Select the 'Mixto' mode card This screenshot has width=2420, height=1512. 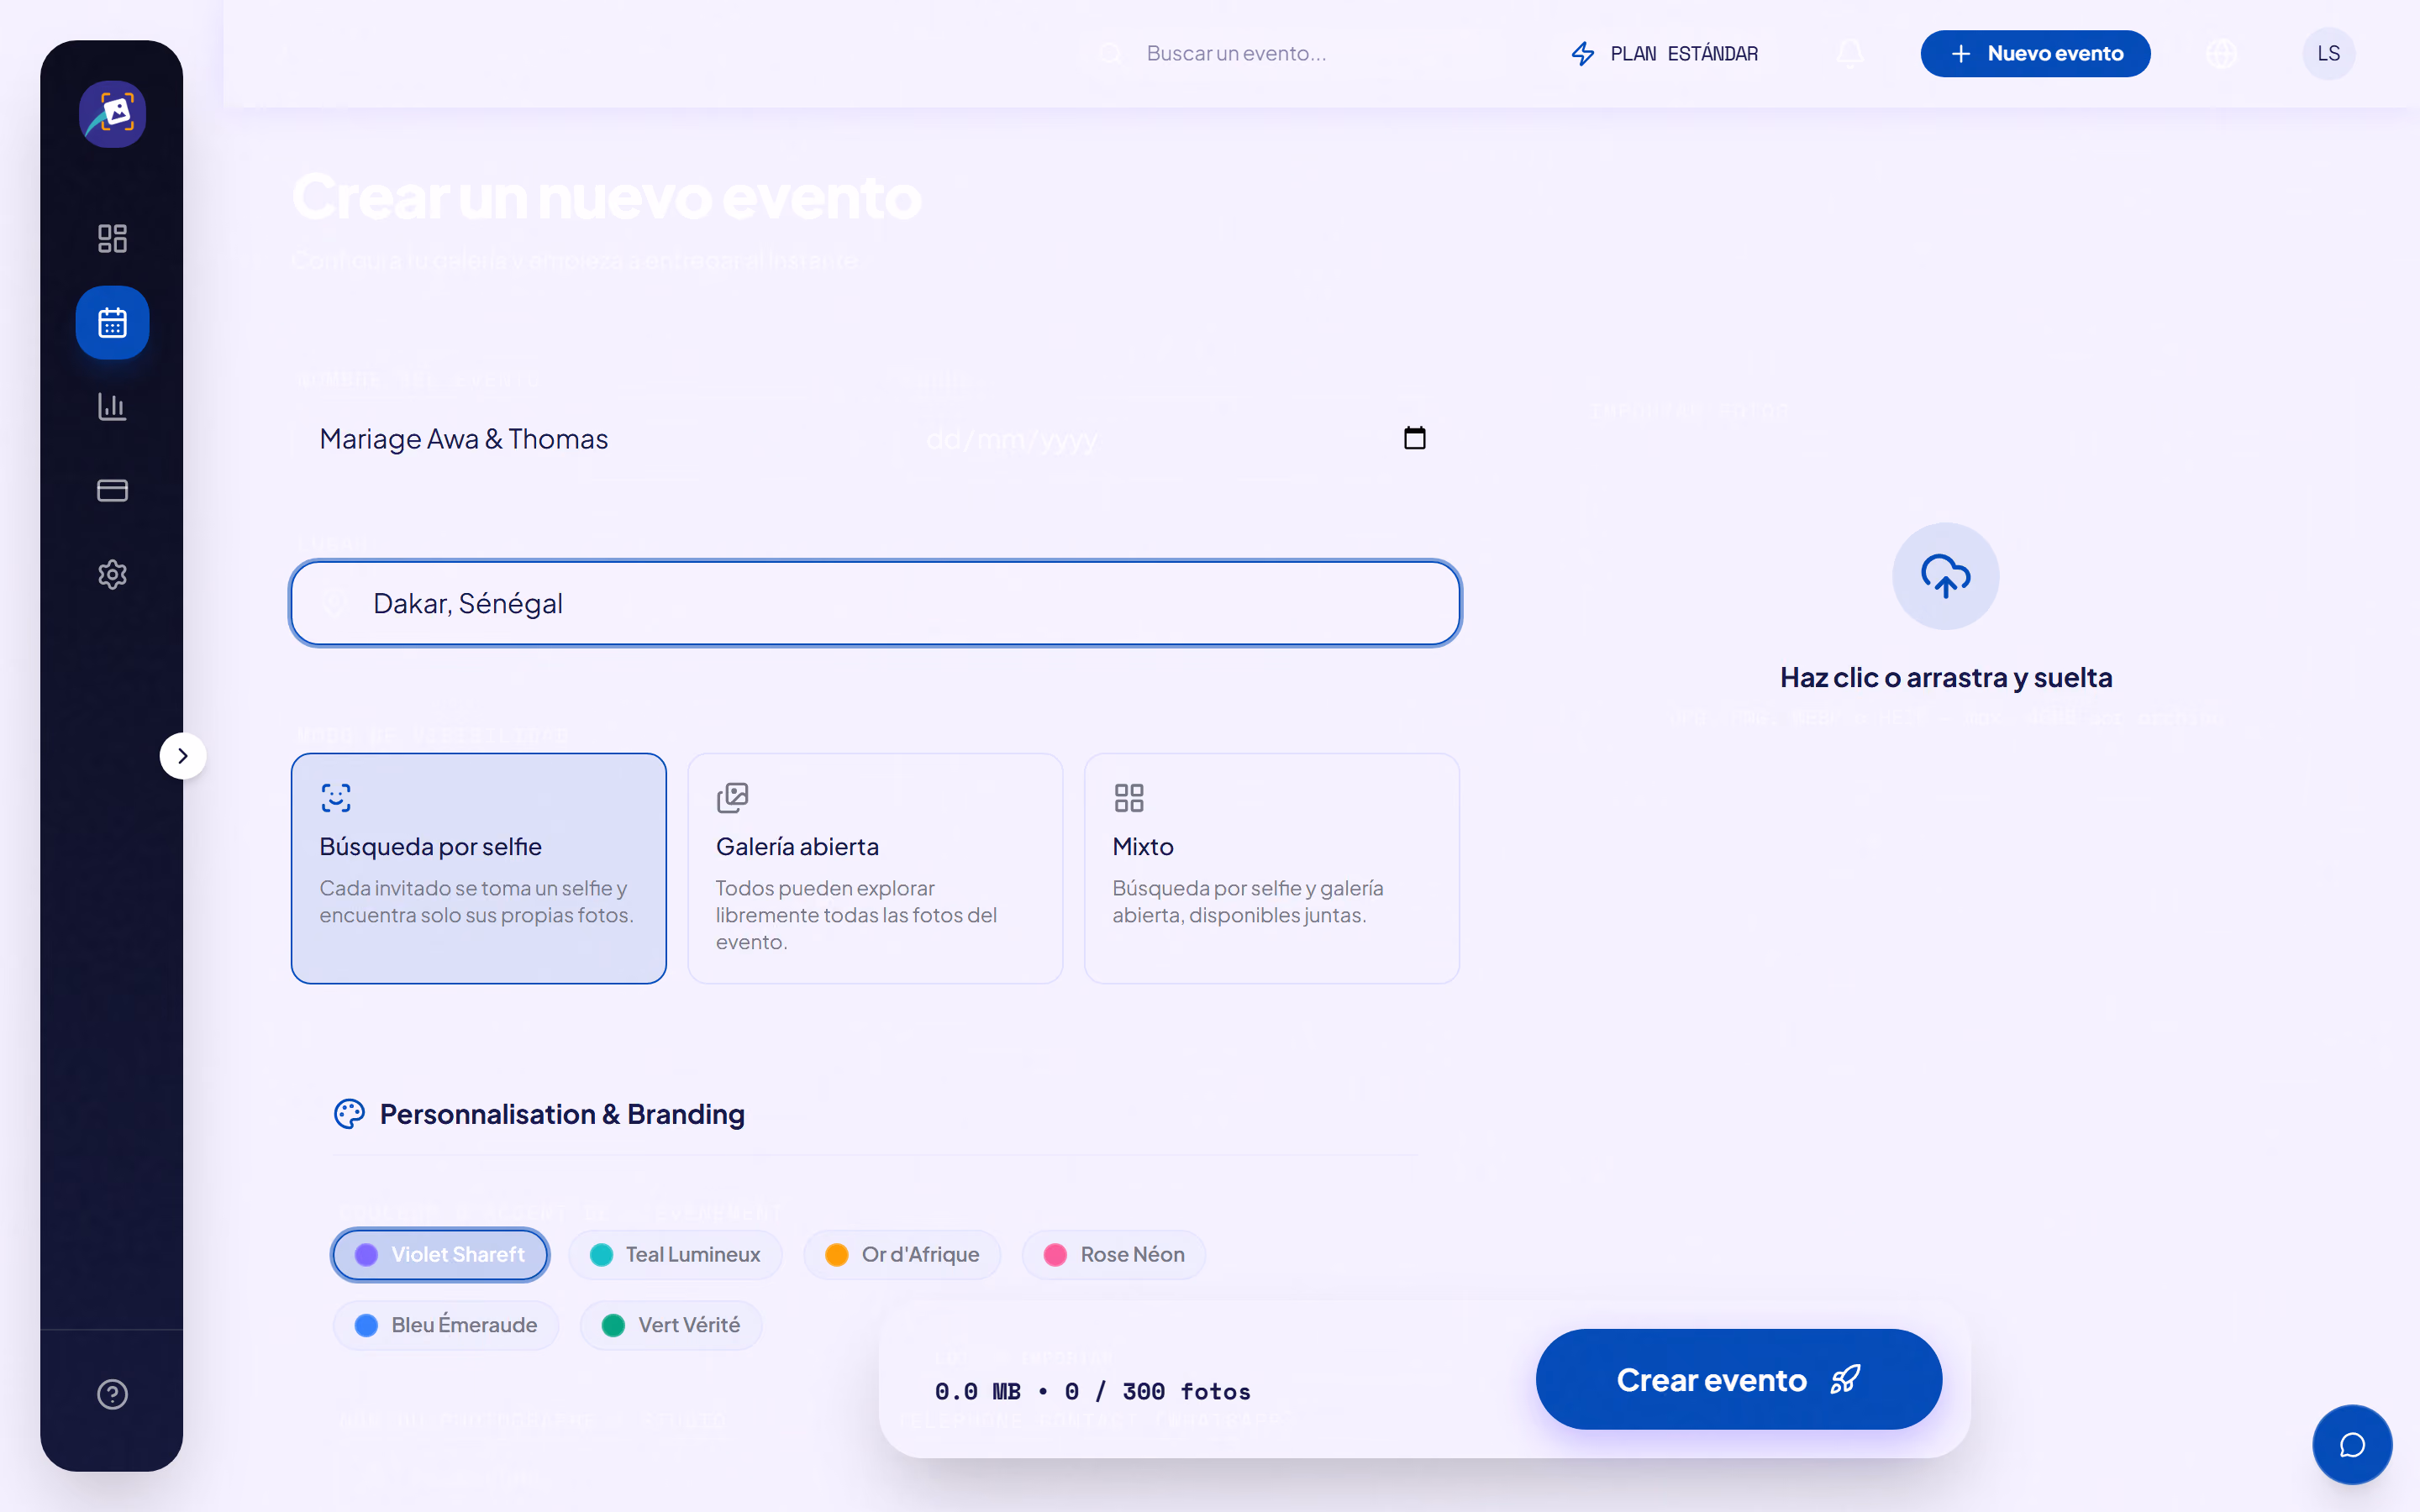(x=1271, y=868)
